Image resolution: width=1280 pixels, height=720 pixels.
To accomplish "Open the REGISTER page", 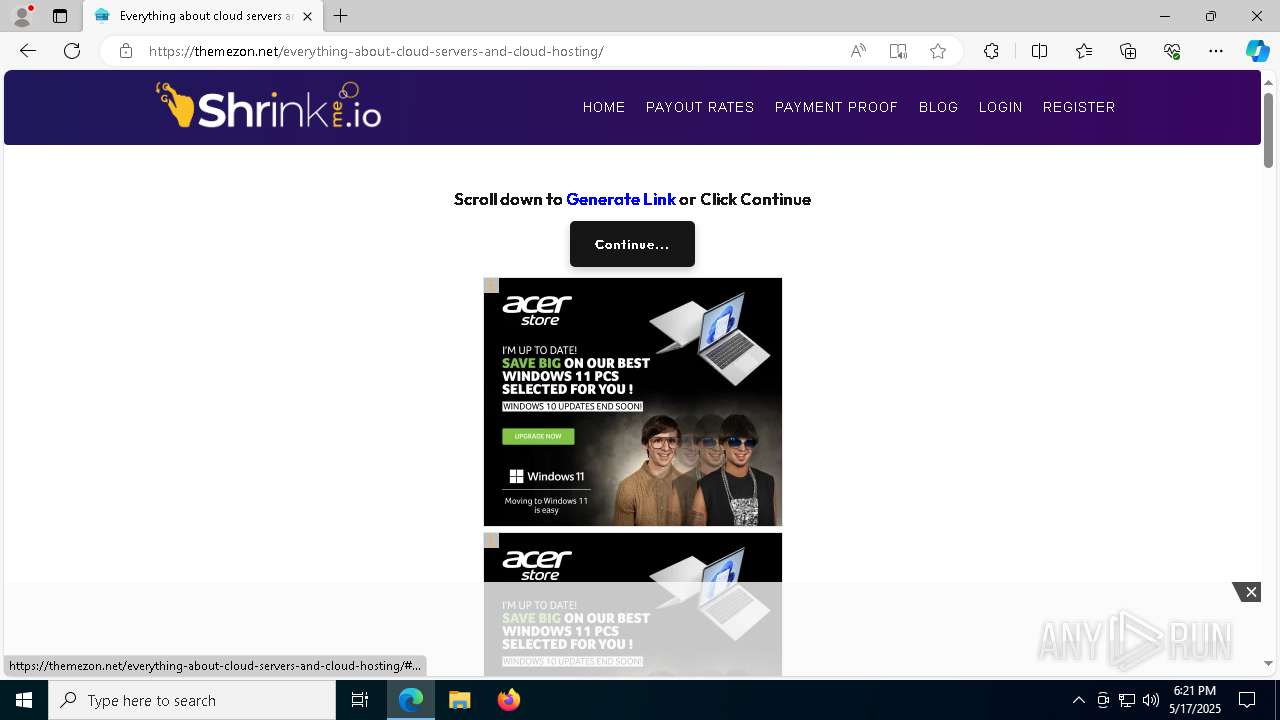I will click(1079, 107).
